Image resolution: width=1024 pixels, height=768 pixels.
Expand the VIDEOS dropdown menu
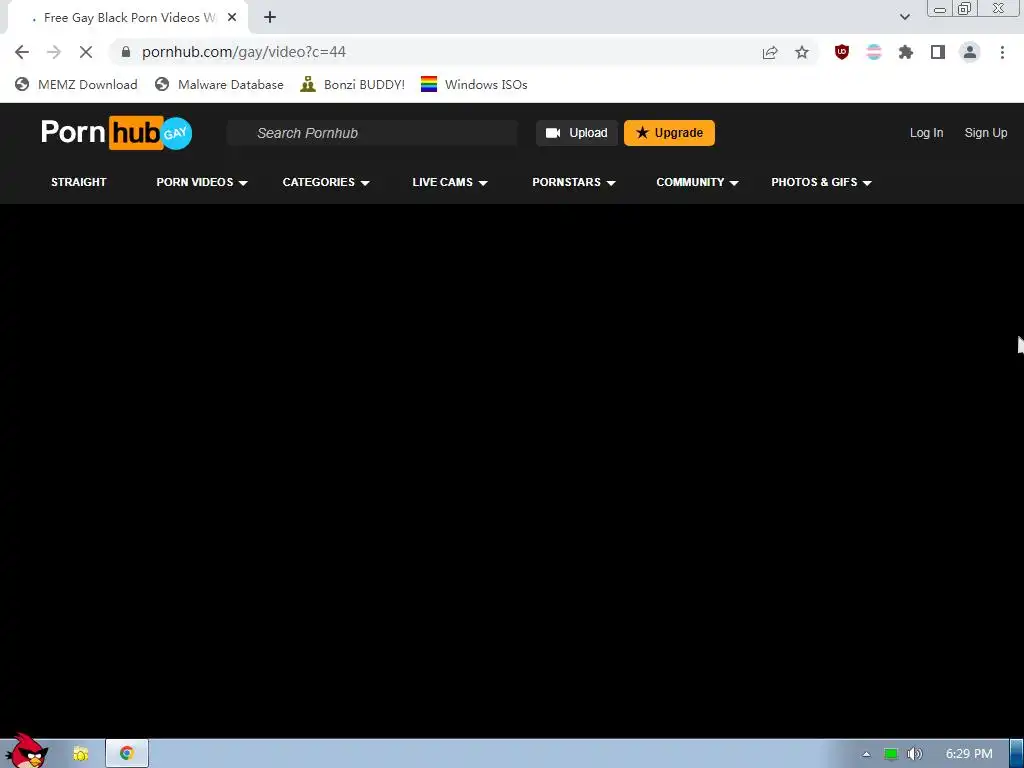click(202, 182)
